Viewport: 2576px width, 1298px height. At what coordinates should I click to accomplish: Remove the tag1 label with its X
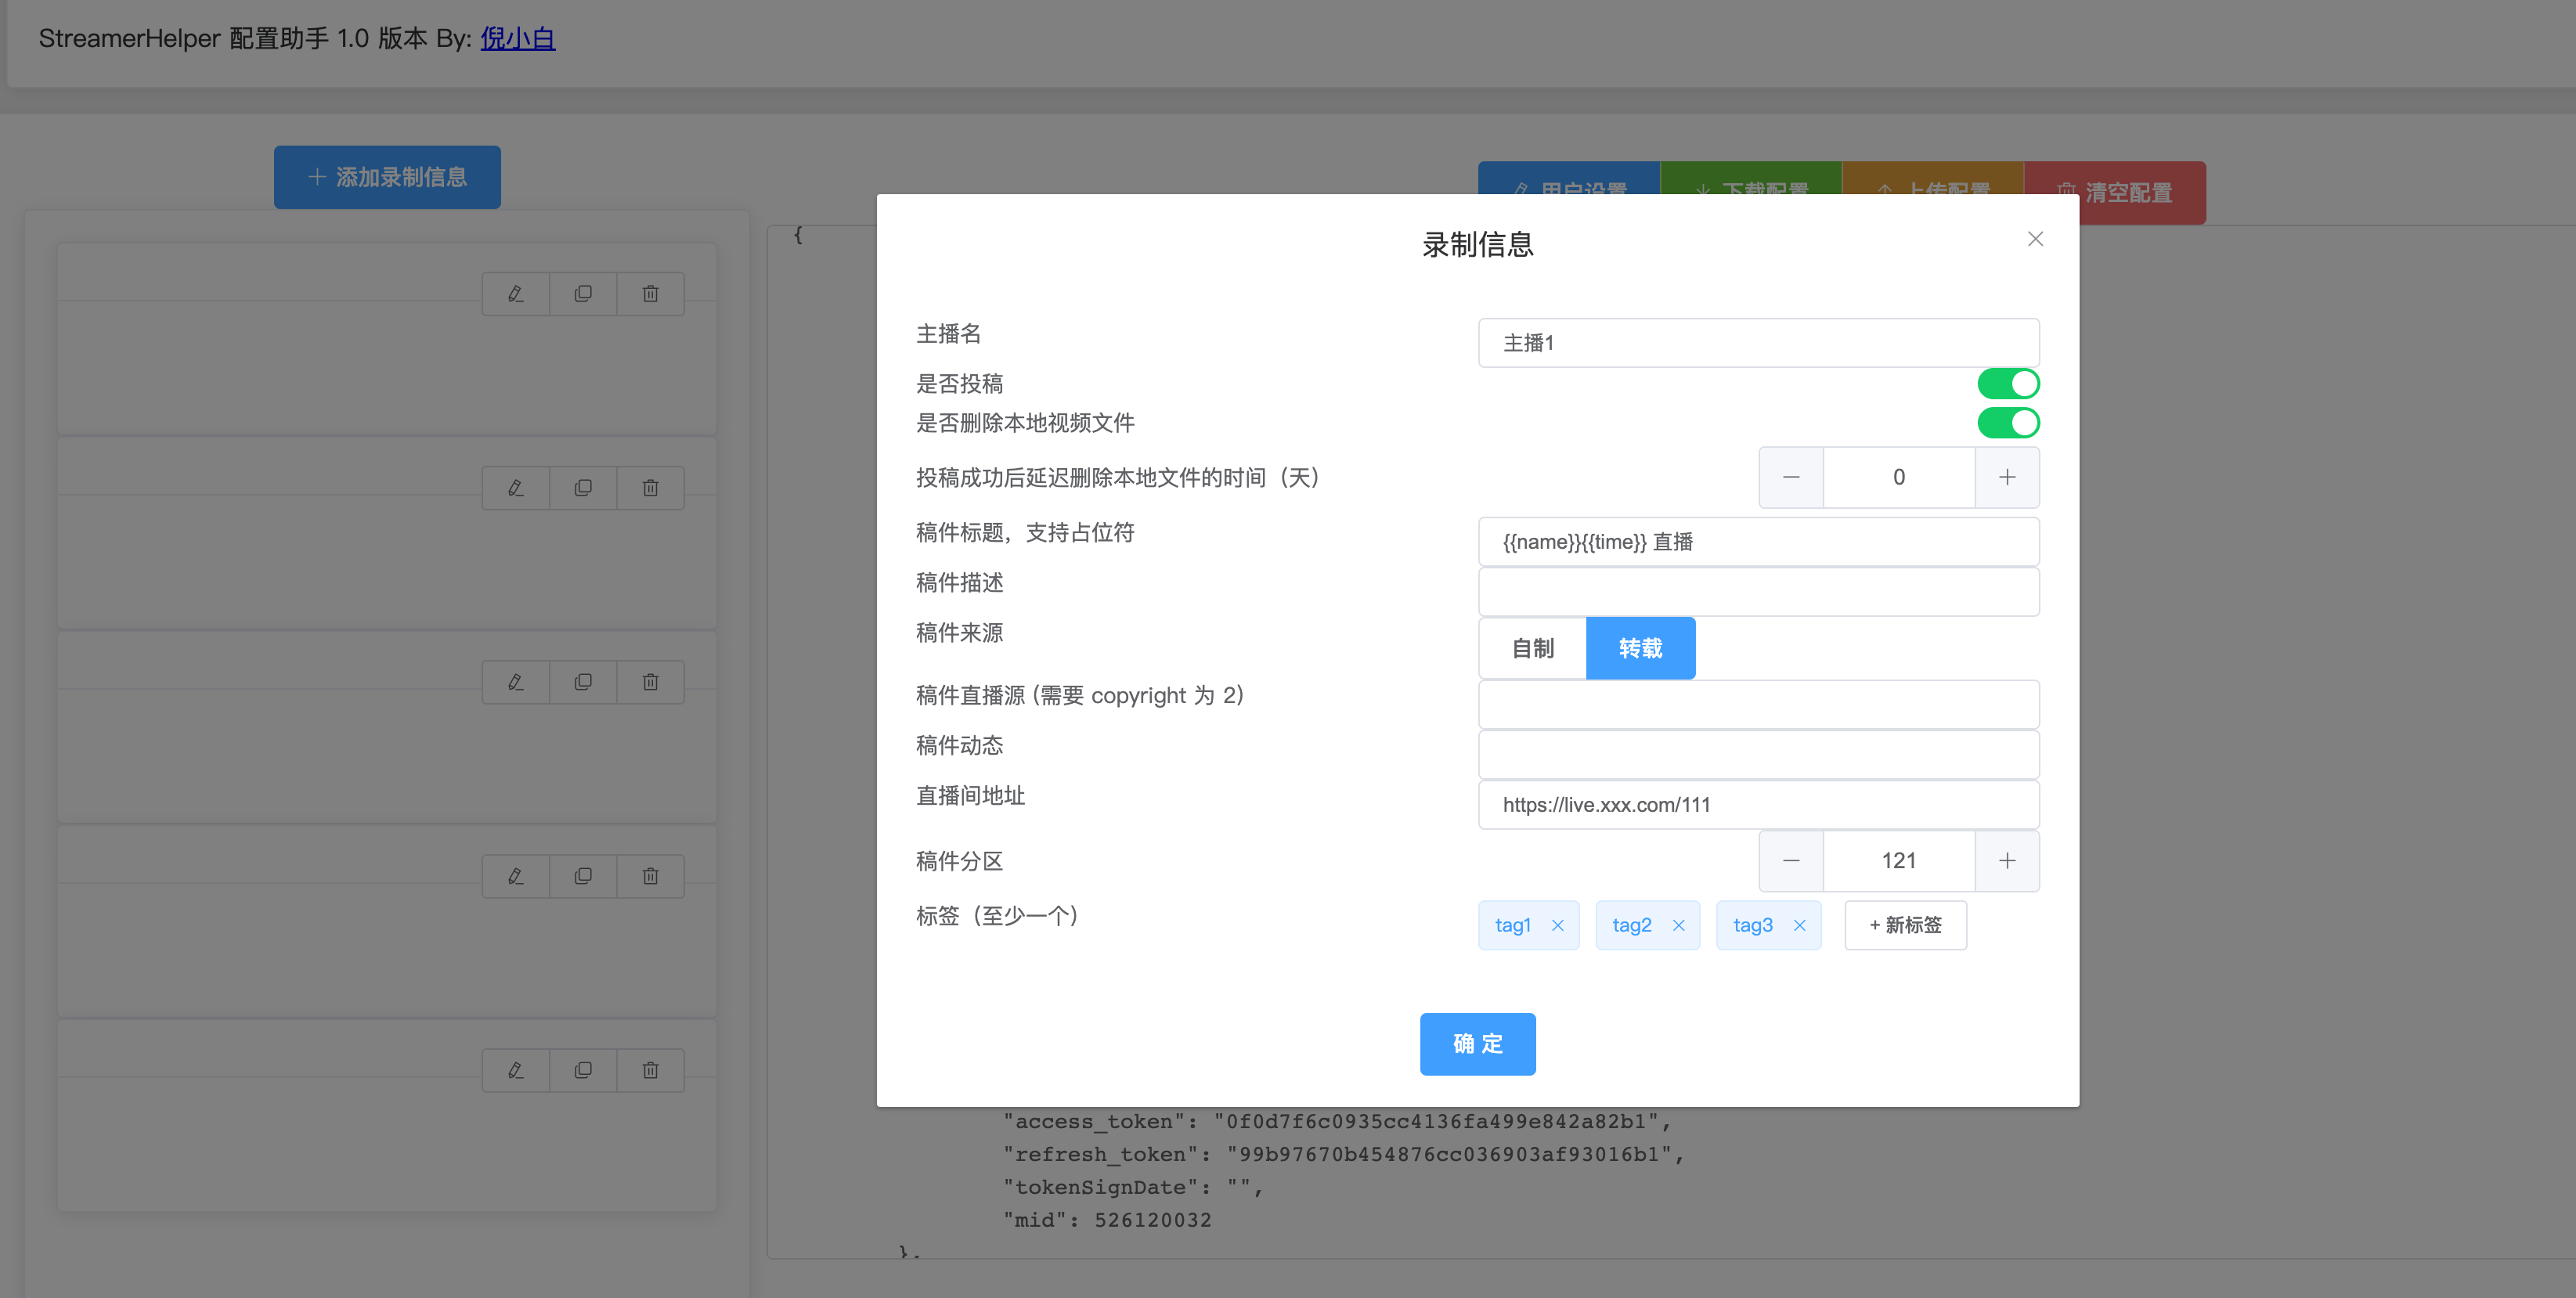pyautogui.click(x=1557, y=925)
